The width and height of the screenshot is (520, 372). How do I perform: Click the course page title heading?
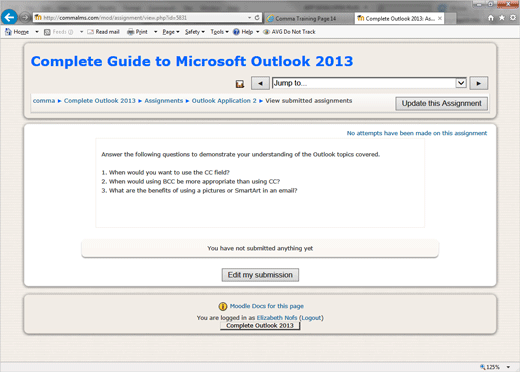(192, 61)
